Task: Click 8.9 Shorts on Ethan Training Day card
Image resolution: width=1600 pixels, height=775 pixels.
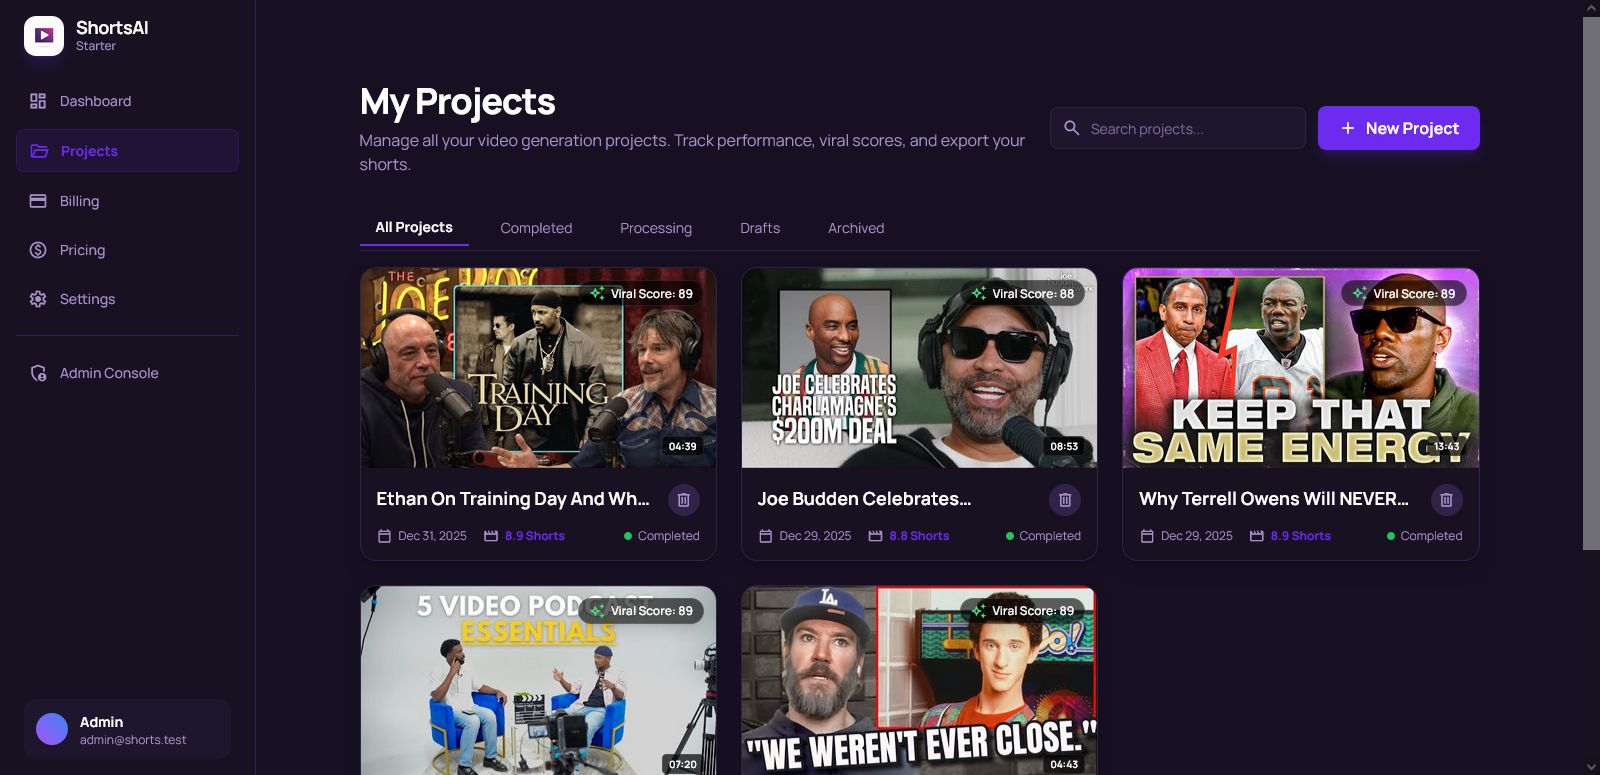Action: pos(535,536)
